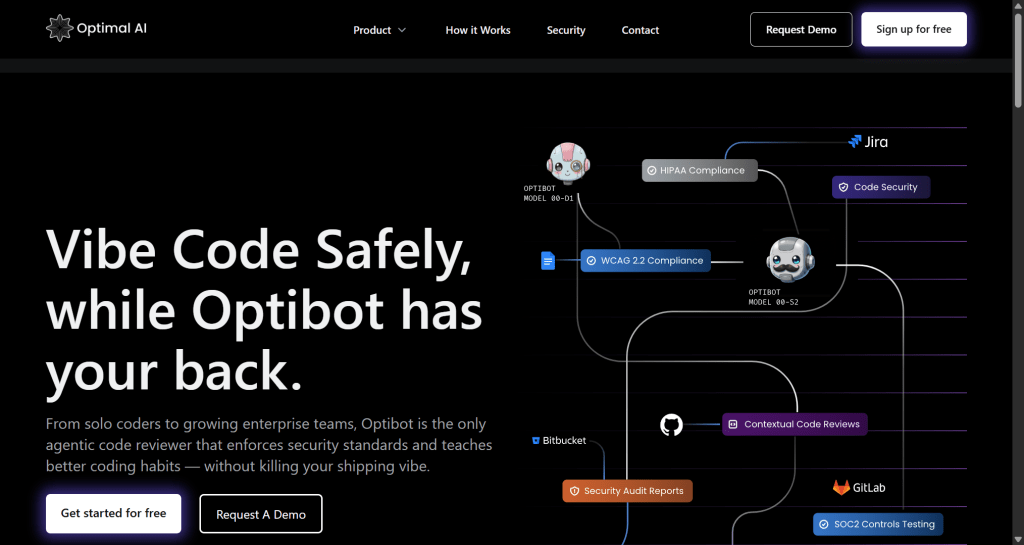Click the mustached Optibot 00-S2 robot

(789, 260)
